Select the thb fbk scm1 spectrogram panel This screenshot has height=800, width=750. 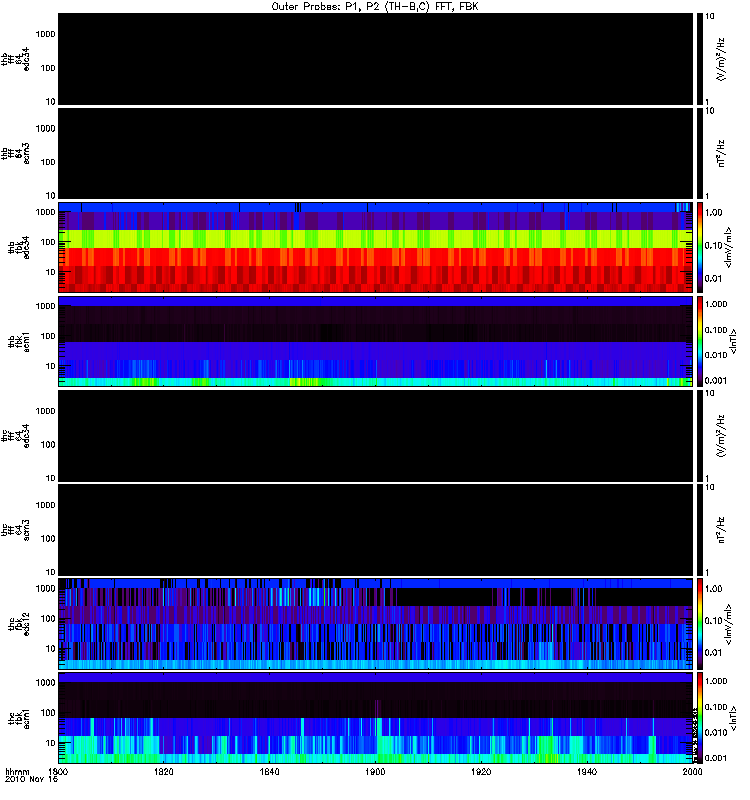tap(376, 341)
